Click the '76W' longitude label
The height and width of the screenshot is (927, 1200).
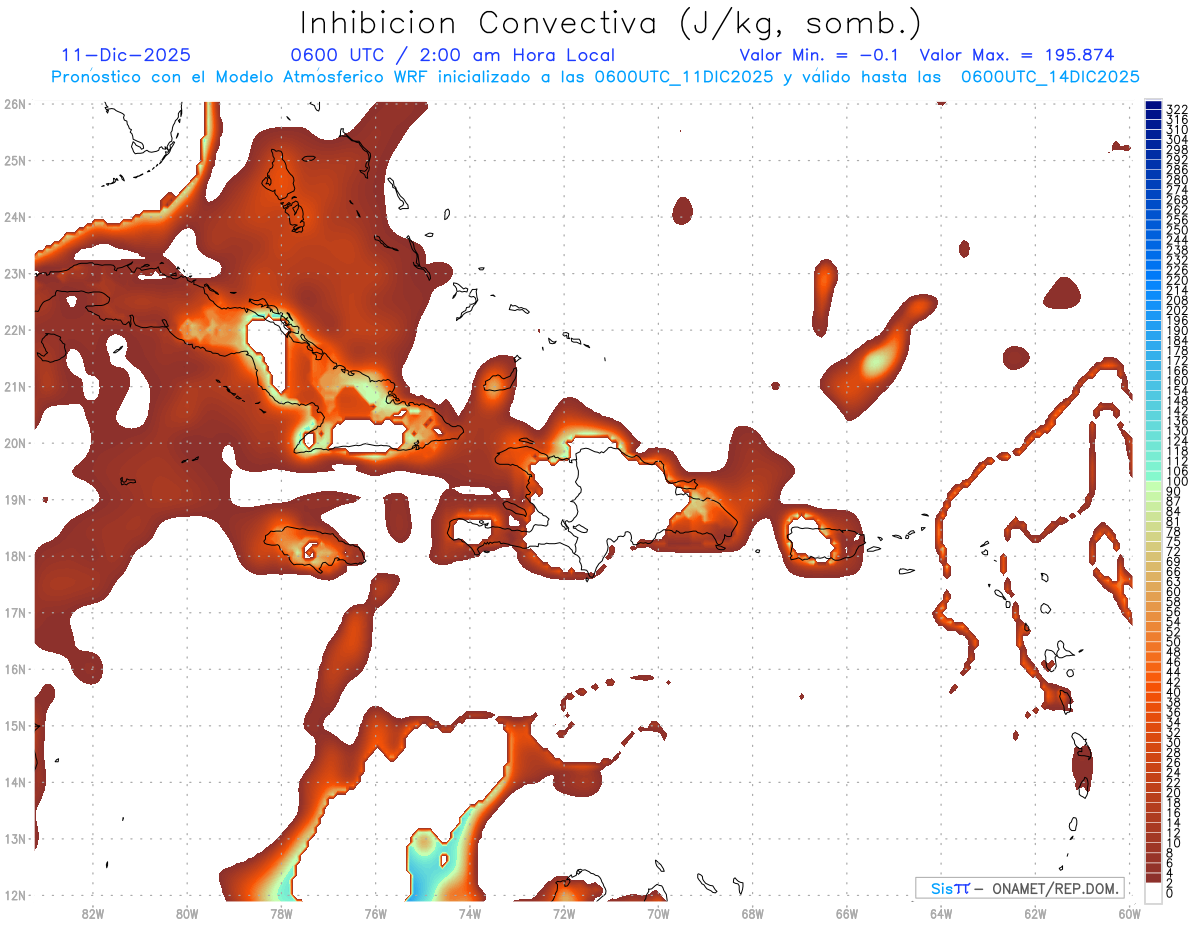(x=375, y=913)
